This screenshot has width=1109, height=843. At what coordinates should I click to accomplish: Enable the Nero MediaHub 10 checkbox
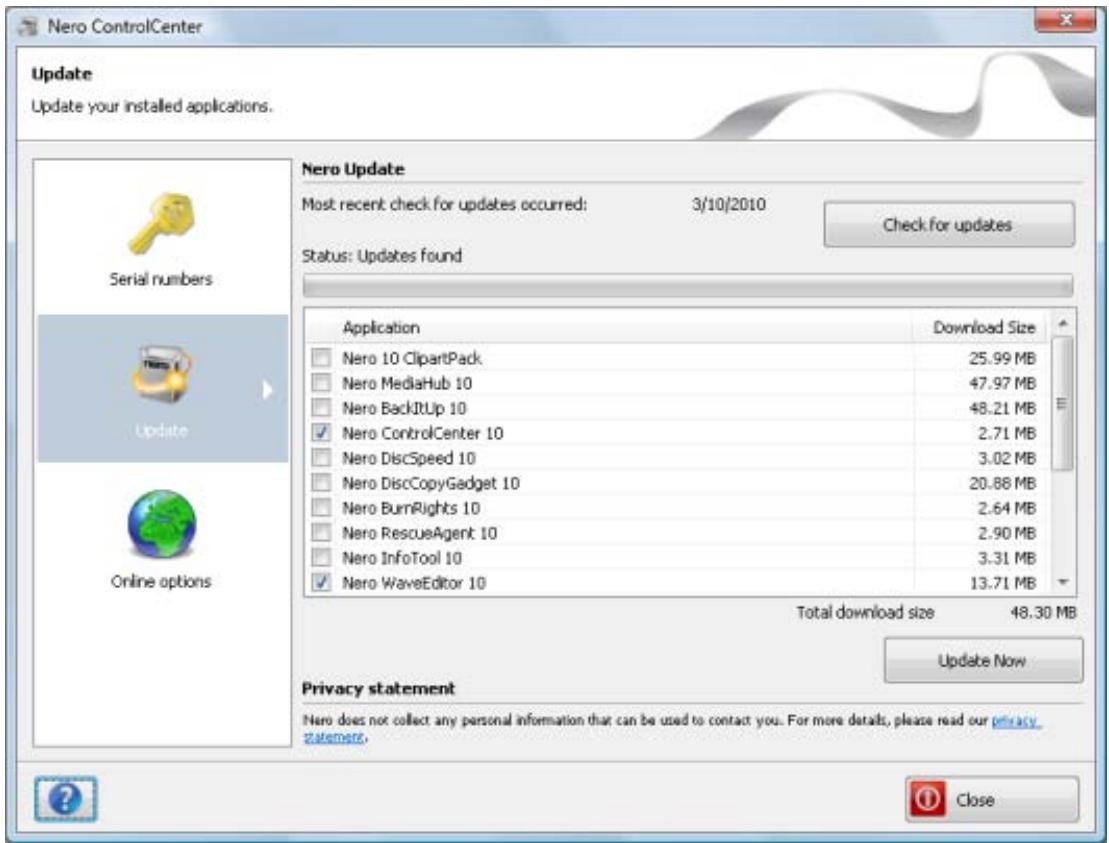coord(321,383)
